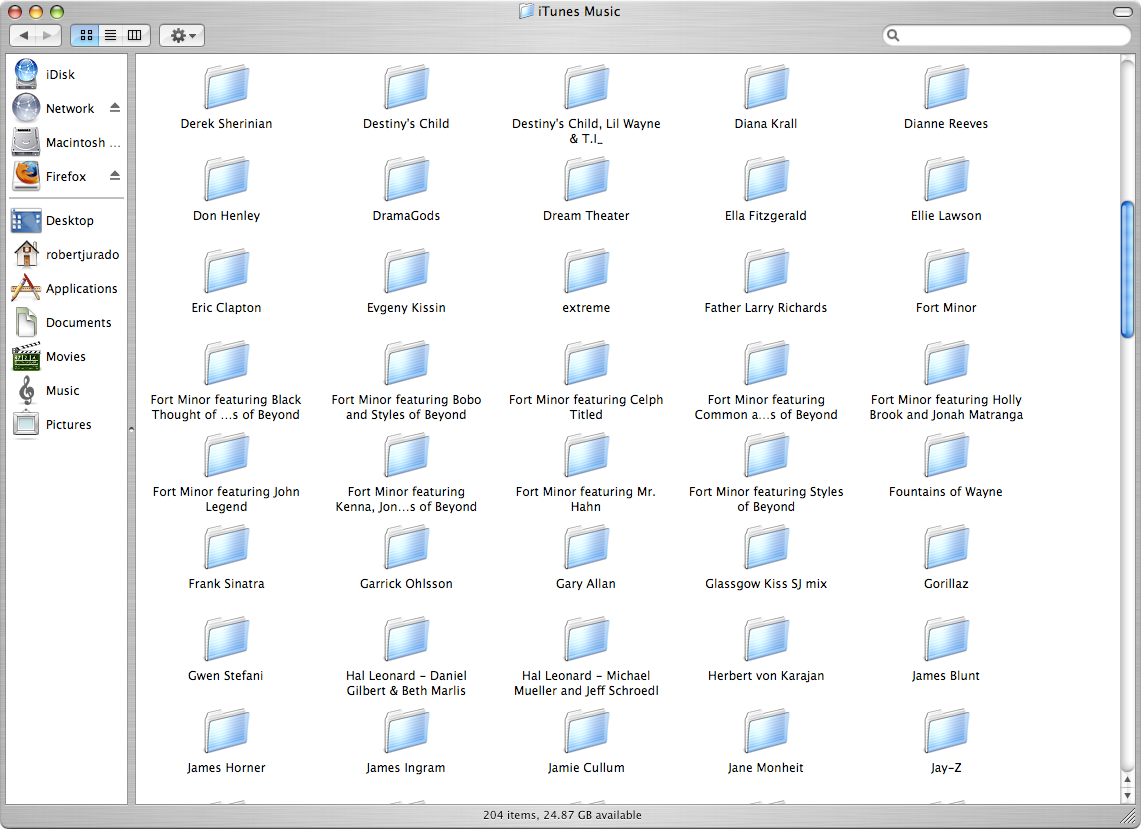
Task: Select the Evgeny Kissin folder
Action: [406, 282]
